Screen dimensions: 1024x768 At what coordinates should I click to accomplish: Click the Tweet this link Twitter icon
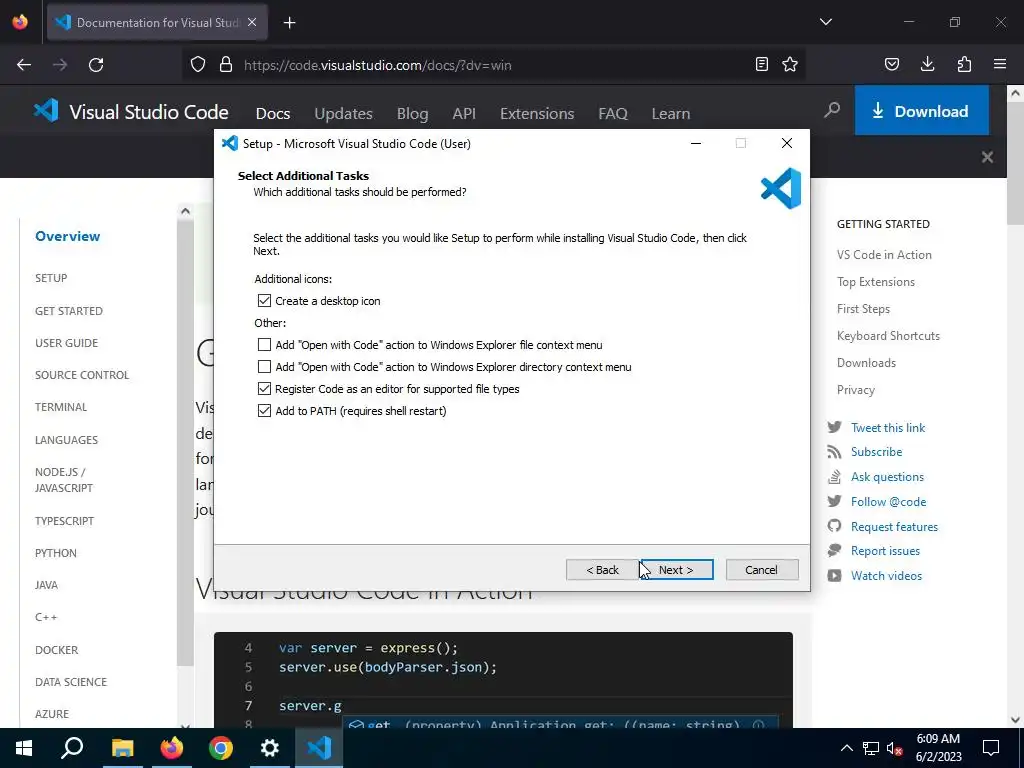tap(834, 427)
